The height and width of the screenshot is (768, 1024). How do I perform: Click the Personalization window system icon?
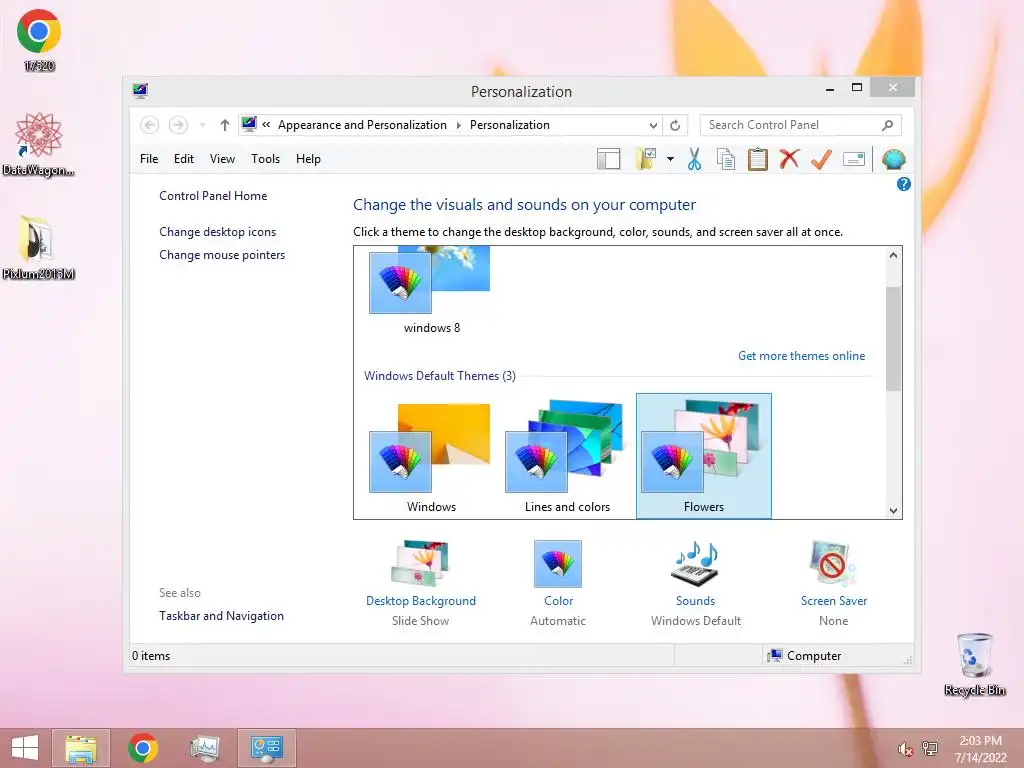140,91
